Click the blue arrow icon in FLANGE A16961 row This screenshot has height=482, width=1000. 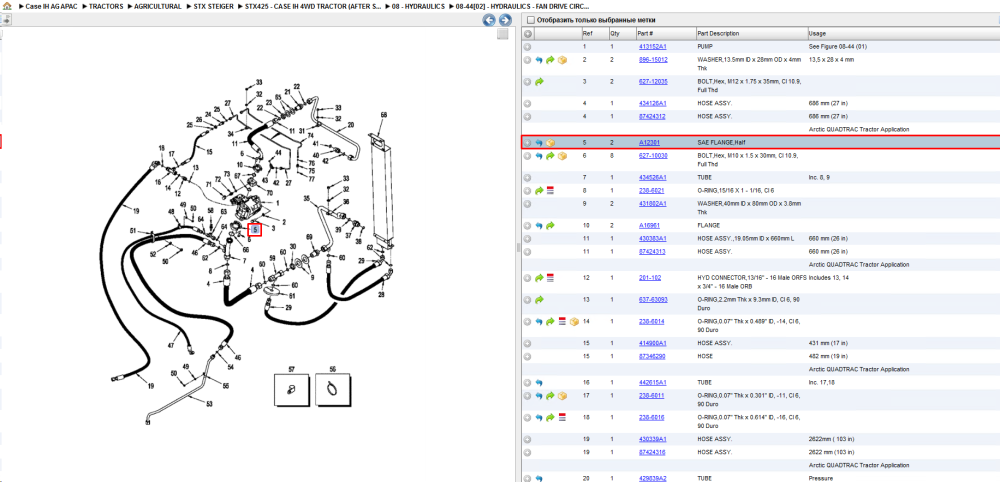539,225
